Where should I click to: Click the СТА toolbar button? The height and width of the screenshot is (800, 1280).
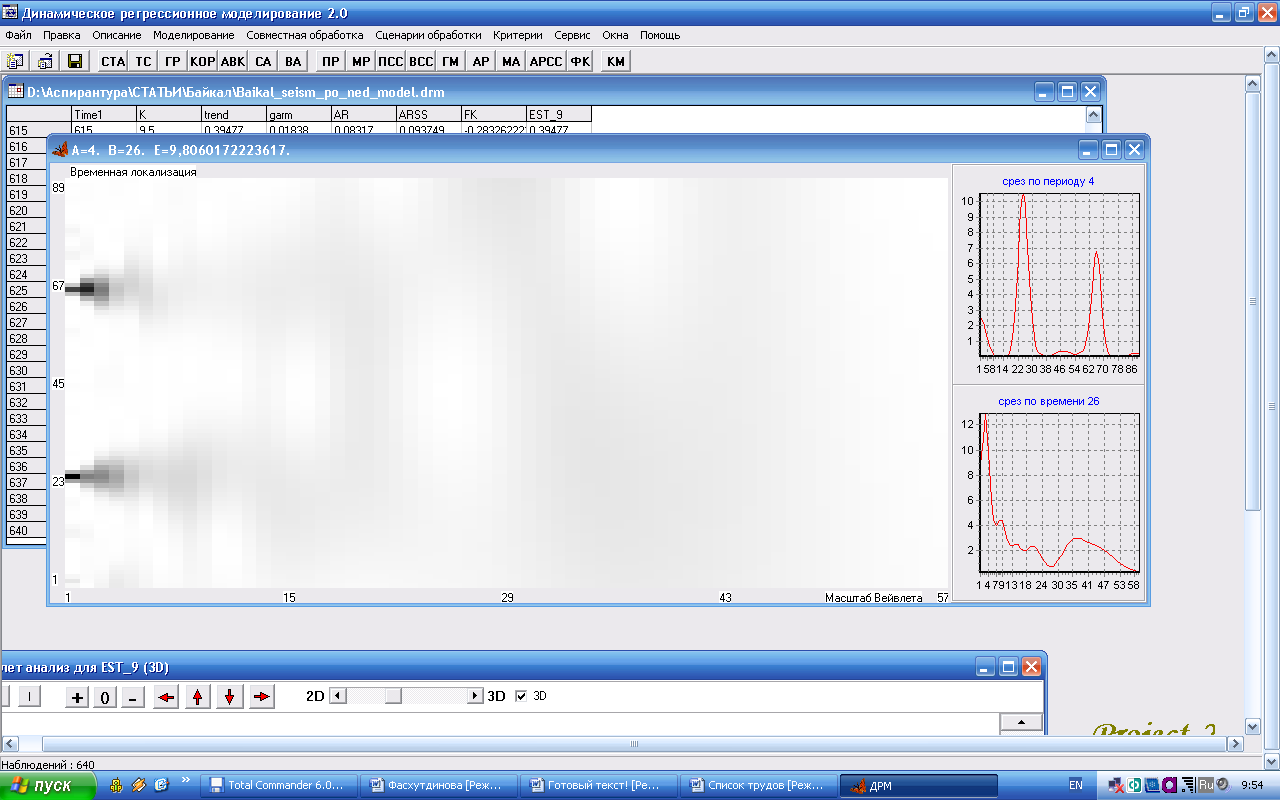[113, 62]
